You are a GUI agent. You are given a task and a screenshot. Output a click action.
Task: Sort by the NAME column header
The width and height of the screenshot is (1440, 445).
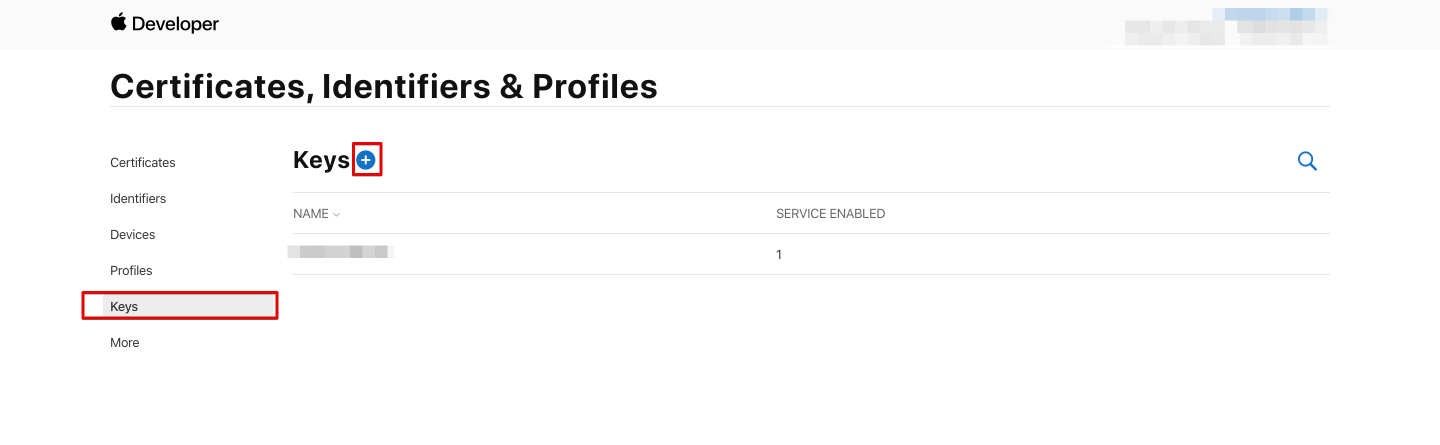click(310, 214)
